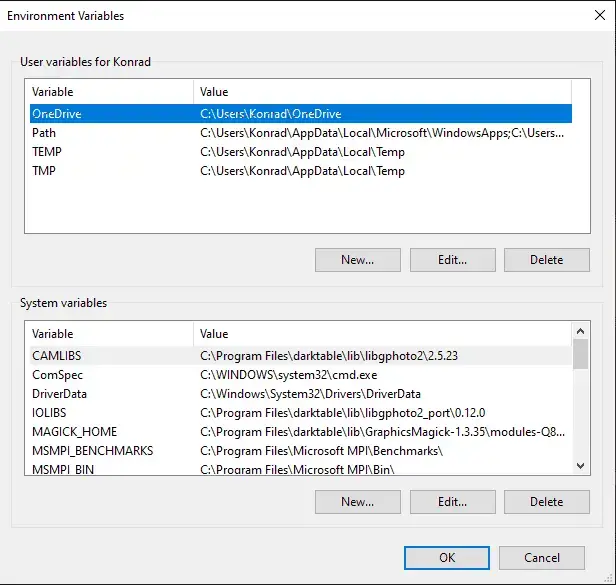Screen dimensions: 616x585
Task: Click the System variables scroll down arrow
Action: [x=580, y=466]
